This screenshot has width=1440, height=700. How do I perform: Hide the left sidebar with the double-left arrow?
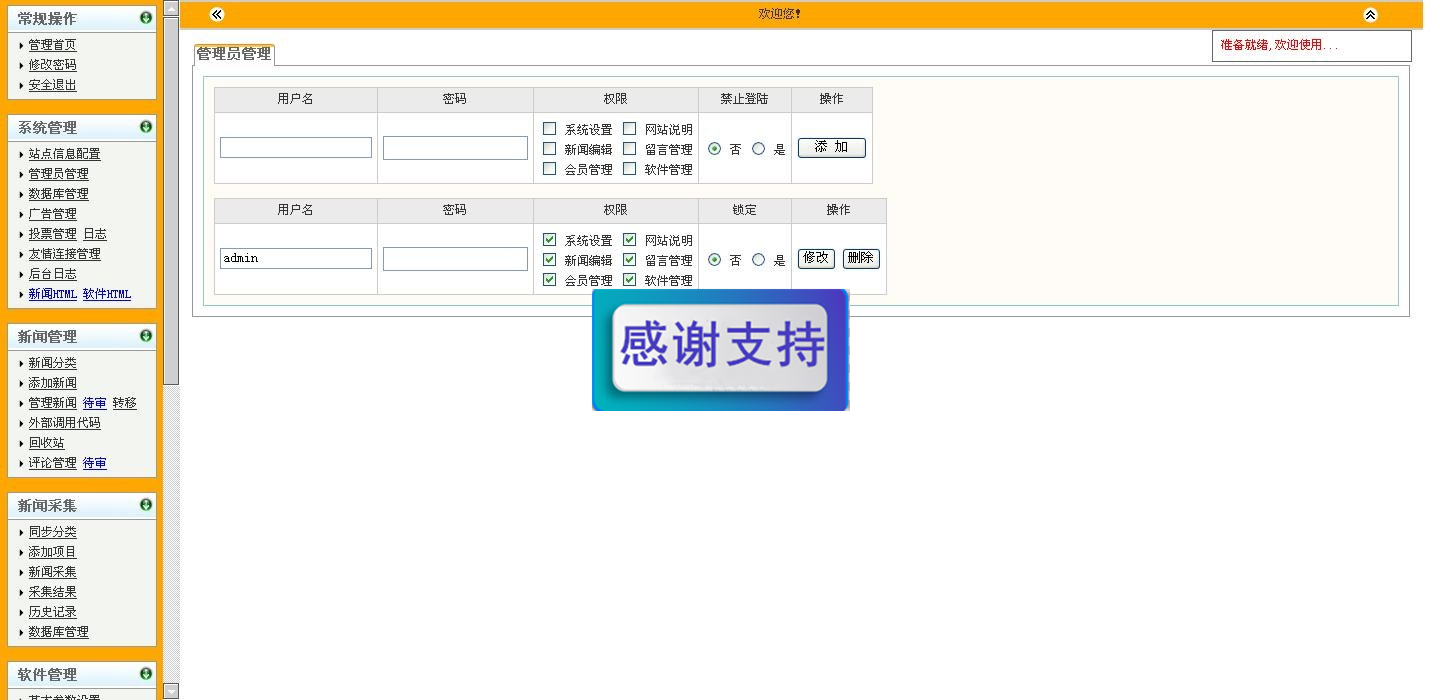217,14
